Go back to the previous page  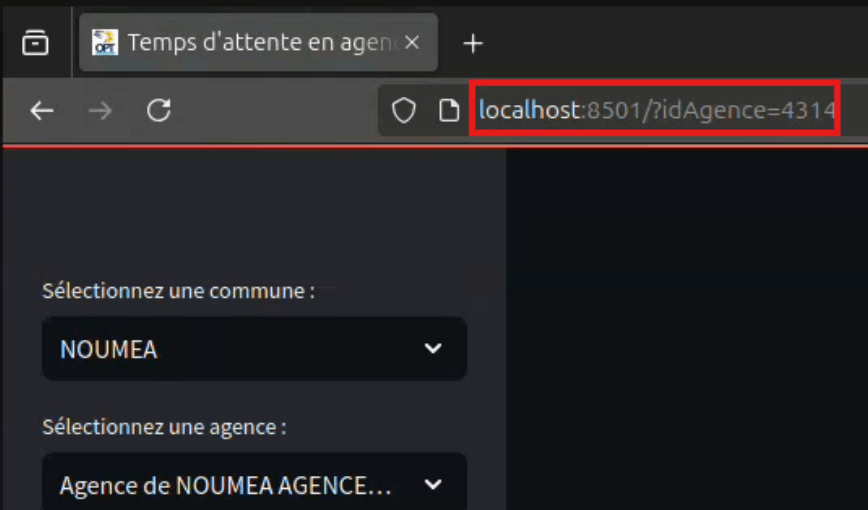pos(41,110)
